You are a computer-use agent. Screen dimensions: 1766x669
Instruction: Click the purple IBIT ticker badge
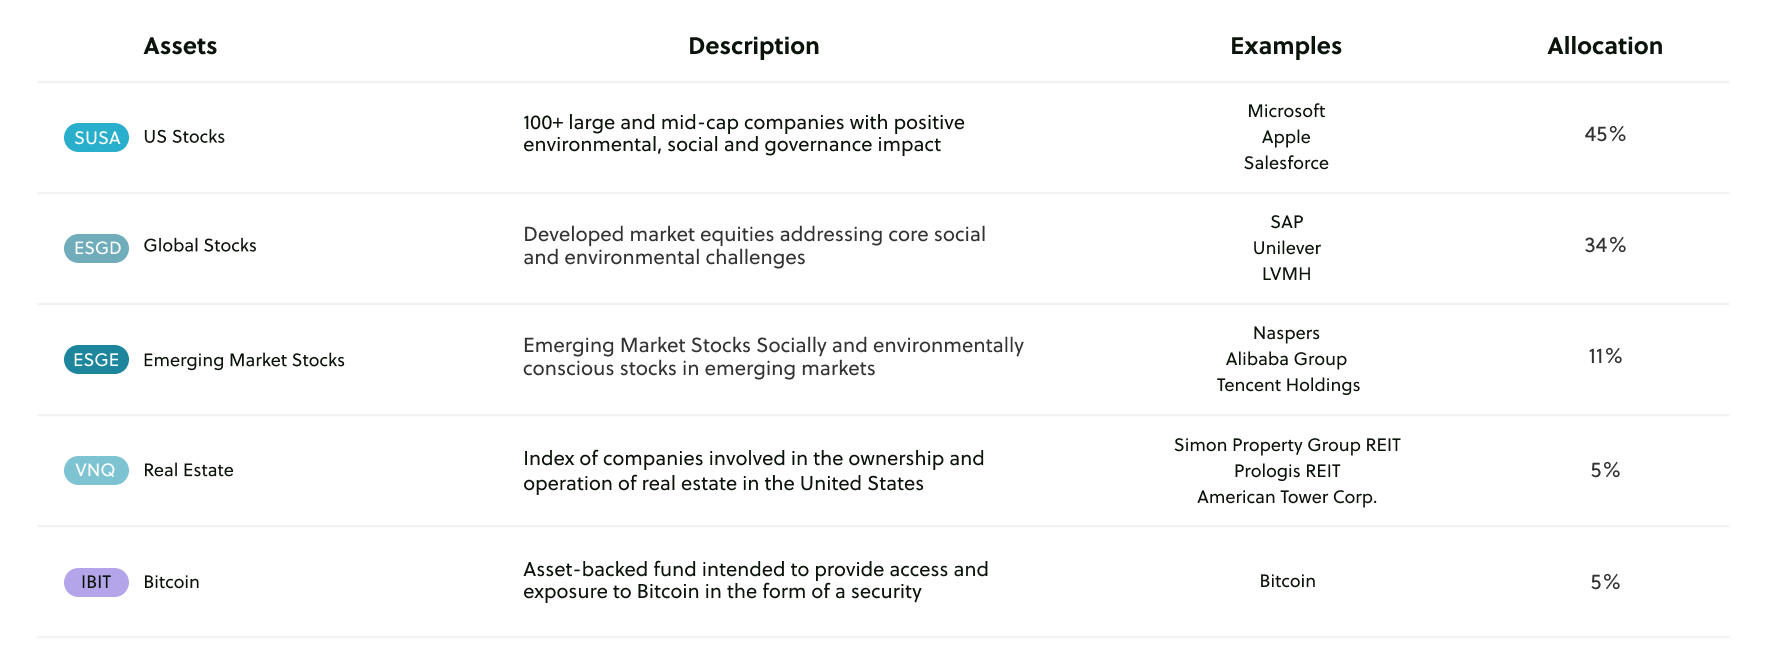click(96, 582)
